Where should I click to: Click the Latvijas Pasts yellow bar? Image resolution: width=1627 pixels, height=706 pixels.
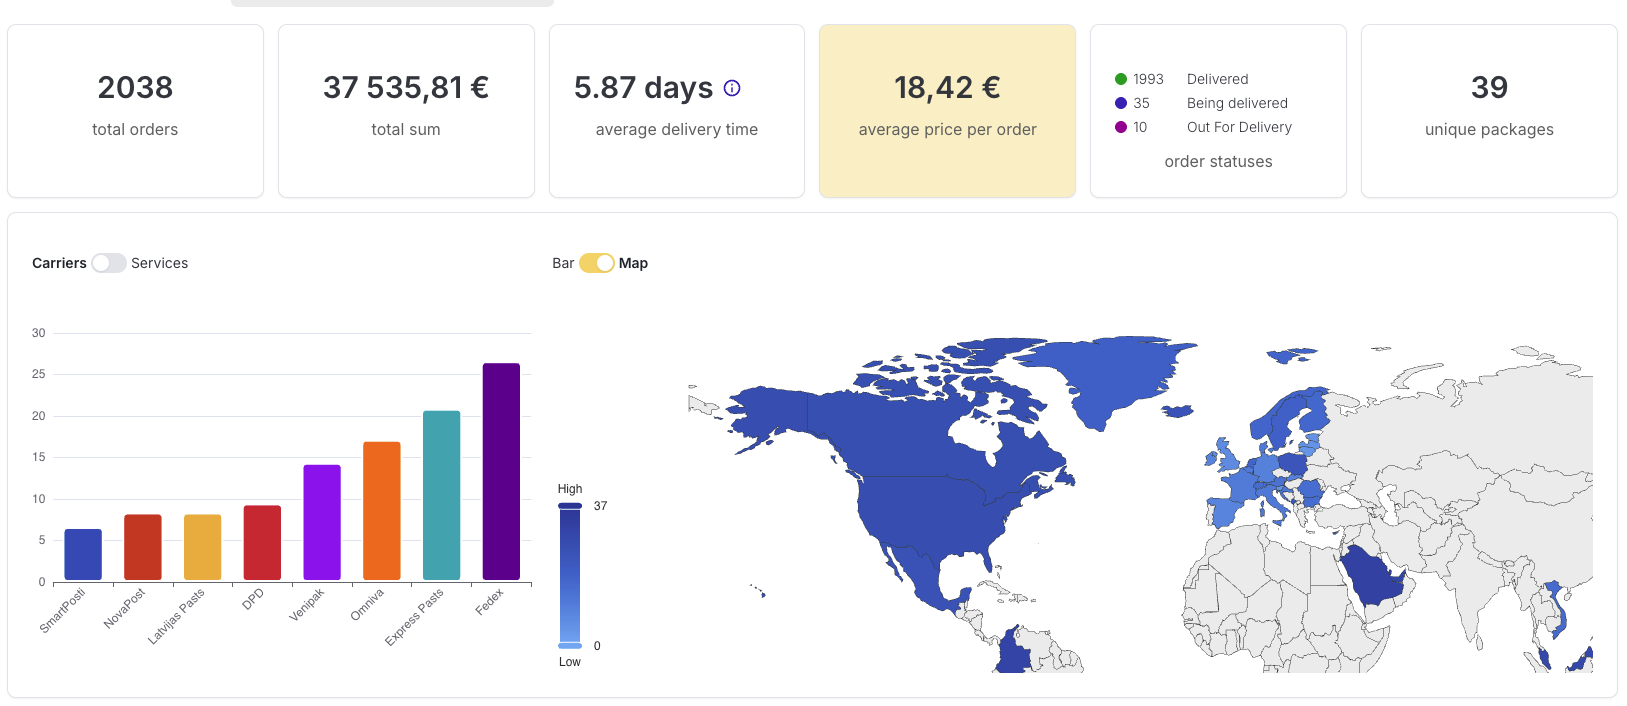click(x=203, y=547)
